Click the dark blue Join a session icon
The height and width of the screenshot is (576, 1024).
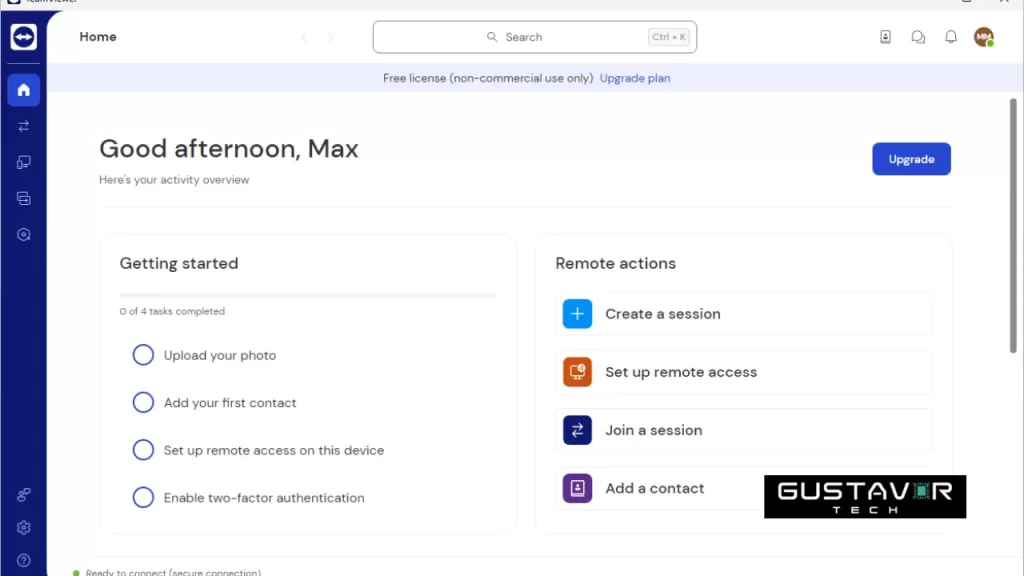577,430
